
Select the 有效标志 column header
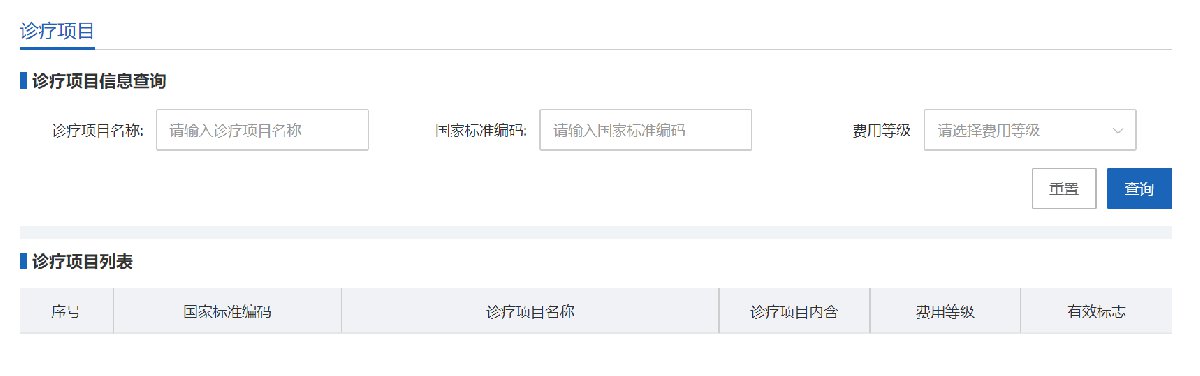tap(1096, 311)
